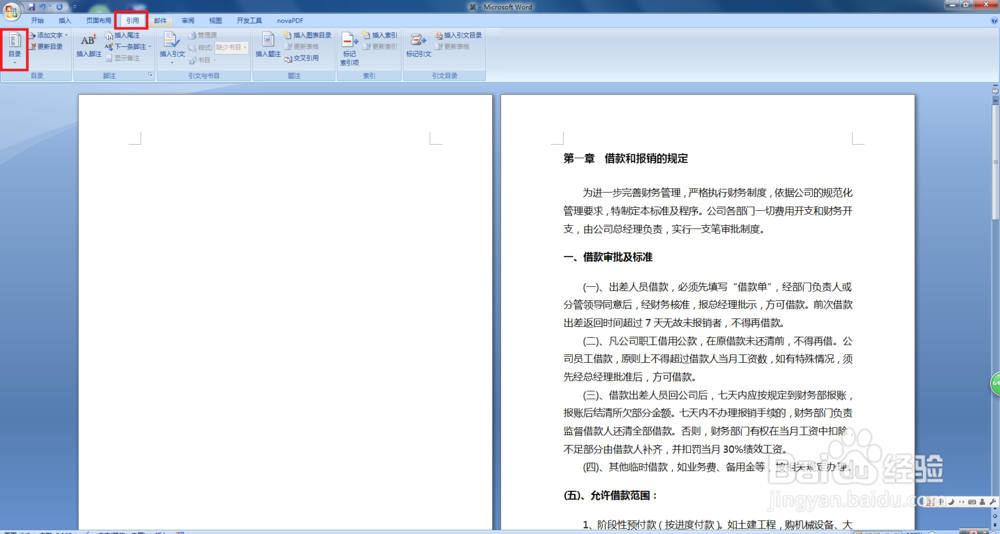Click the paragraph starting (二)、凡公司职工借用公款

708,359
